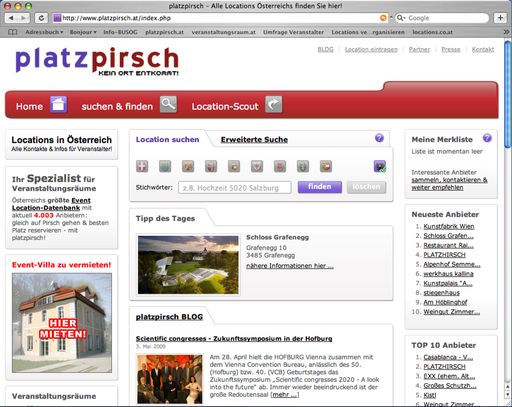Screen dimensions: 512x407
Task: Click the orange RSS icon in the address bar
Action: click(x=383, y=18)
